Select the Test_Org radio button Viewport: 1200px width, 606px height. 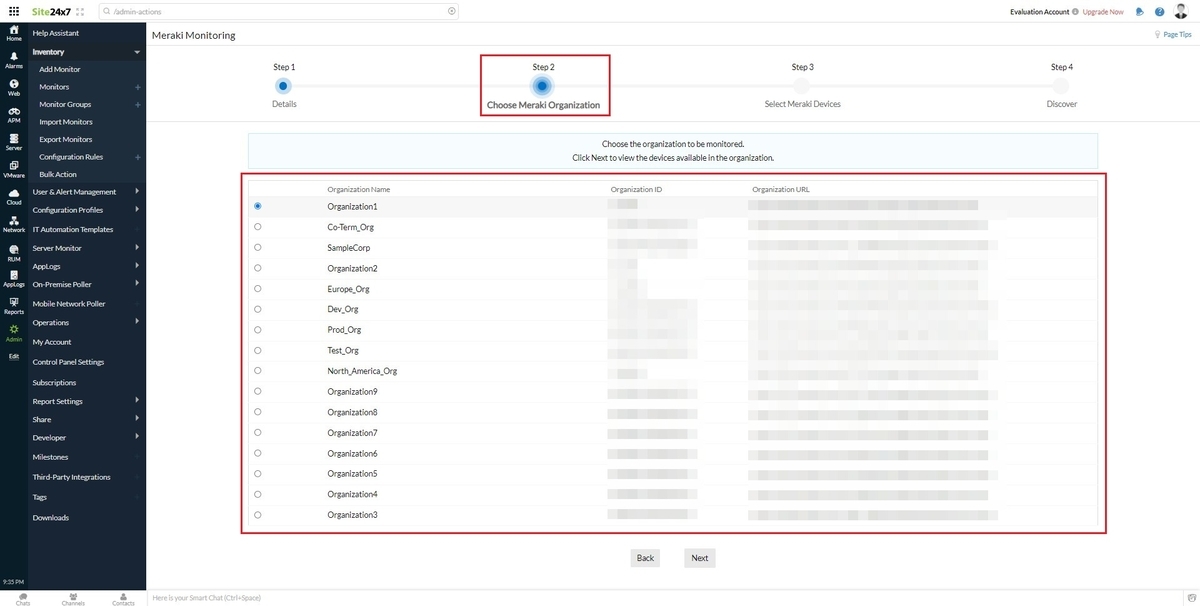point(258,350)
